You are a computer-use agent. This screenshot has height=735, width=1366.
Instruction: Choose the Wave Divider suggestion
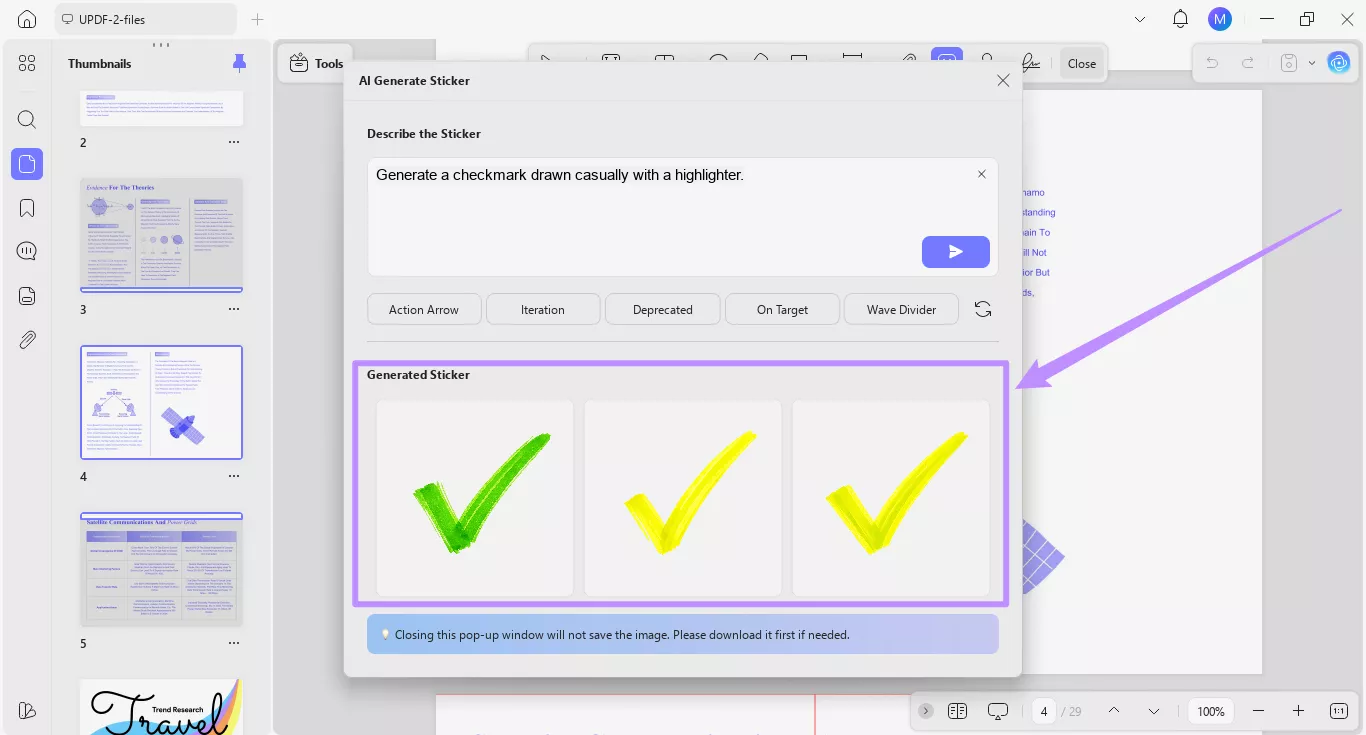901,309
